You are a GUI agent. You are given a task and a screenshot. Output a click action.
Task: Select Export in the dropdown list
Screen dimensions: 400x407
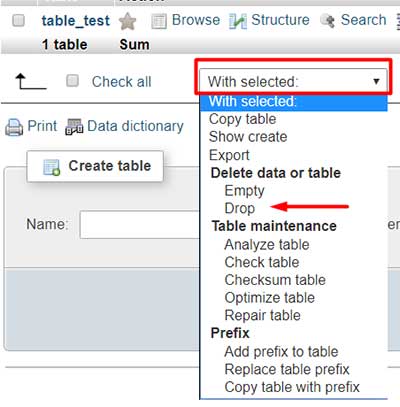coord(229,155)
